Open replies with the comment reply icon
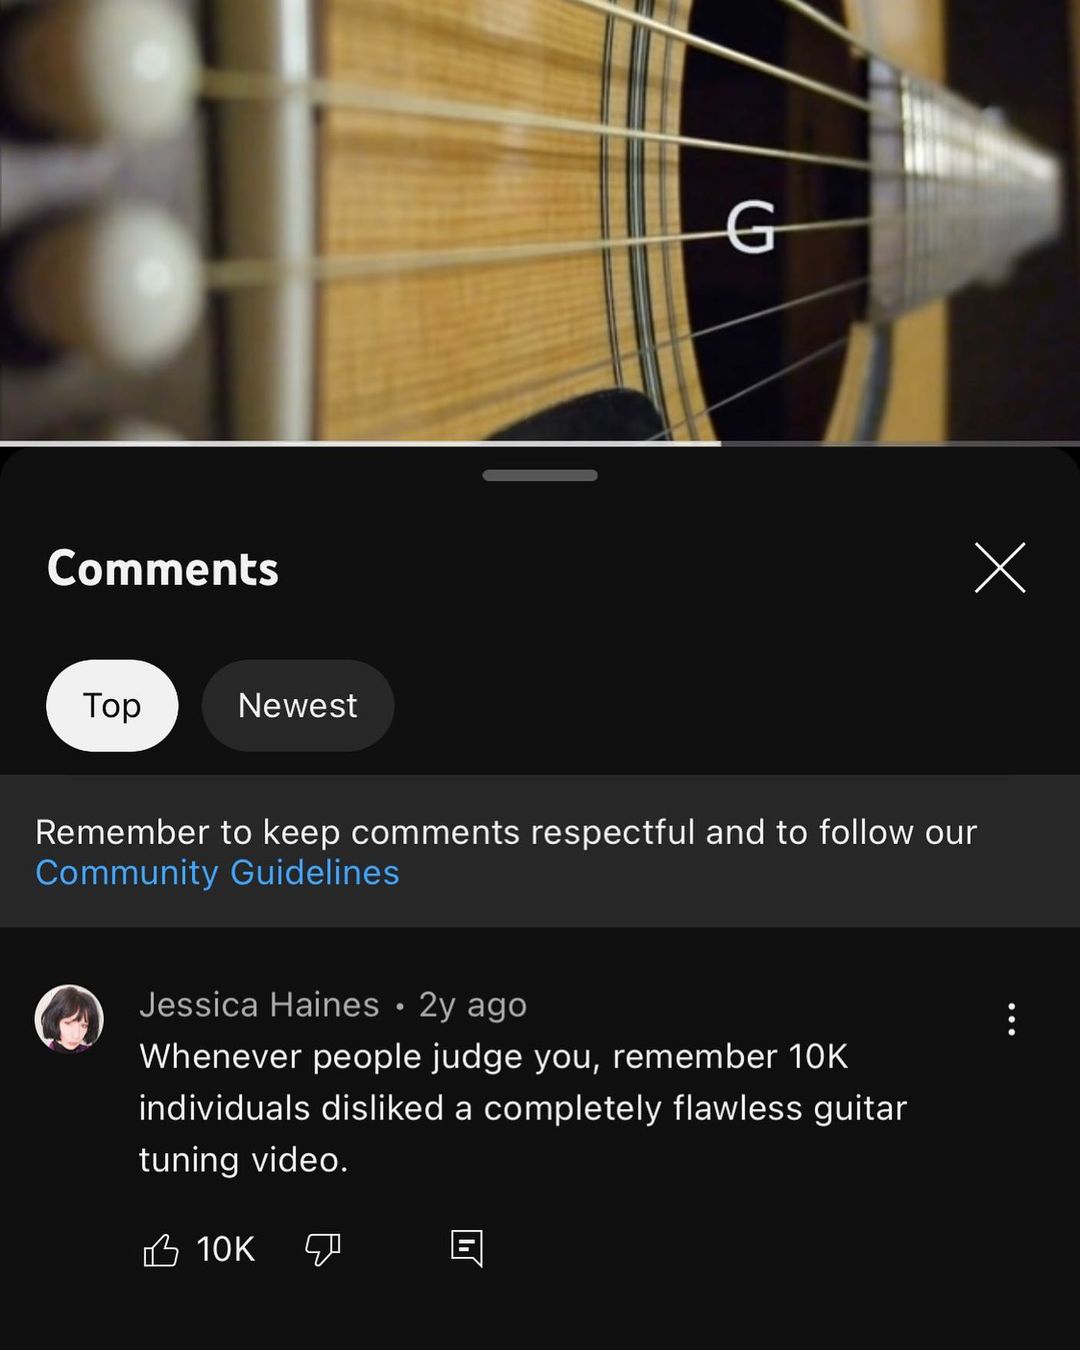Image resolution: width=1080 pixels, height=1350 pixels. point(467,1248)
